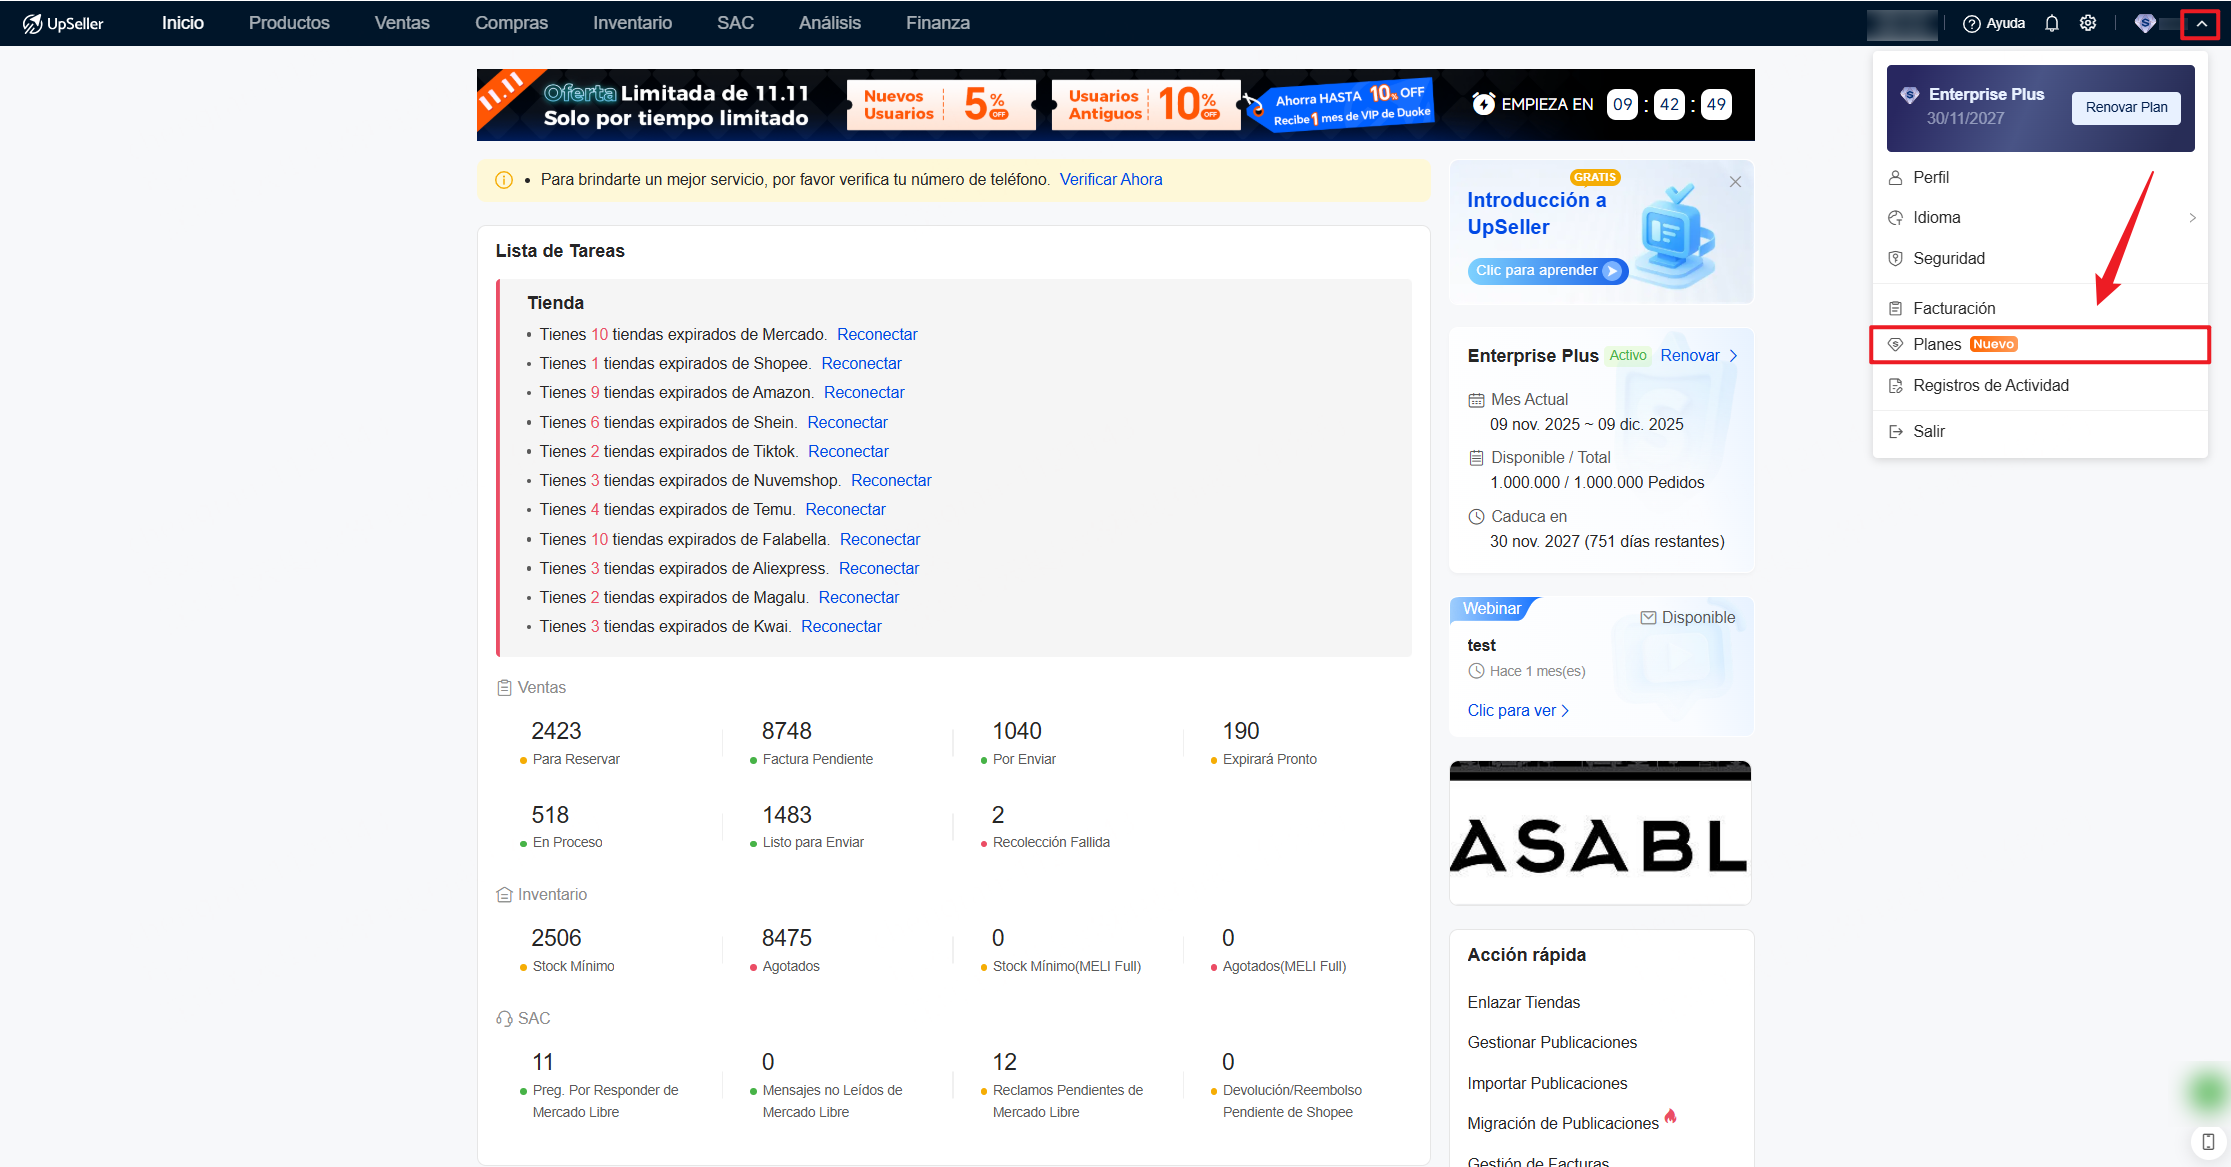The width and height of the screenshot is (2231, 1167).
Task: Click the ASABL banner thumbnail
Action: point(1599,832)
